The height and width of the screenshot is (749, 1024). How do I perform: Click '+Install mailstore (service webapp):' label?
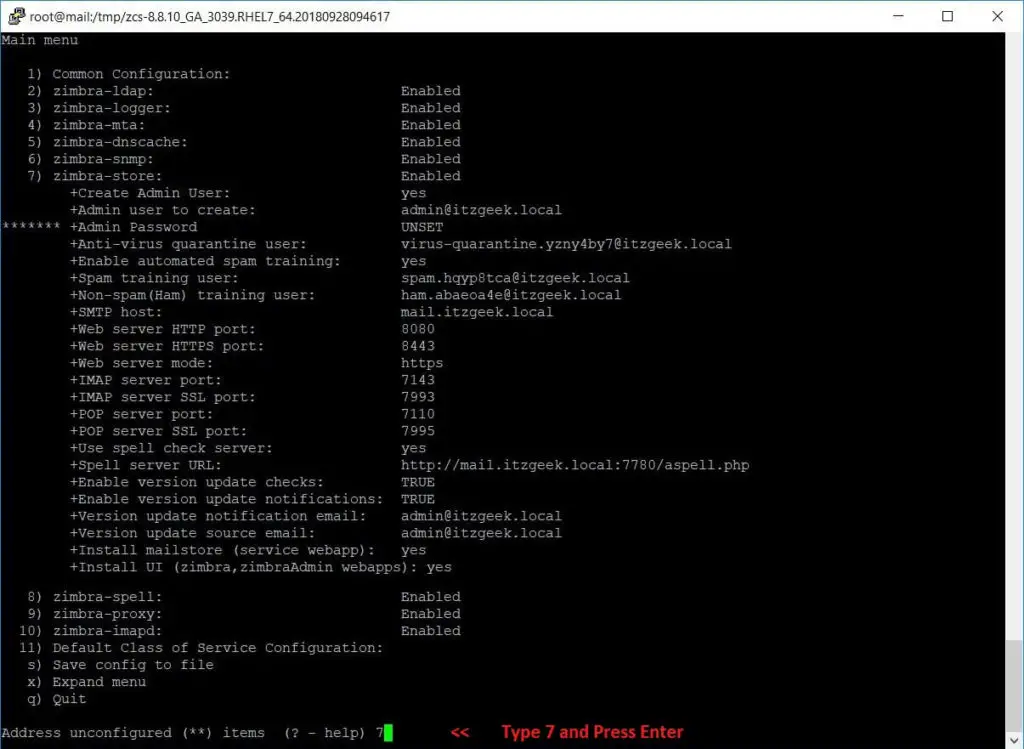click(222, 550)
